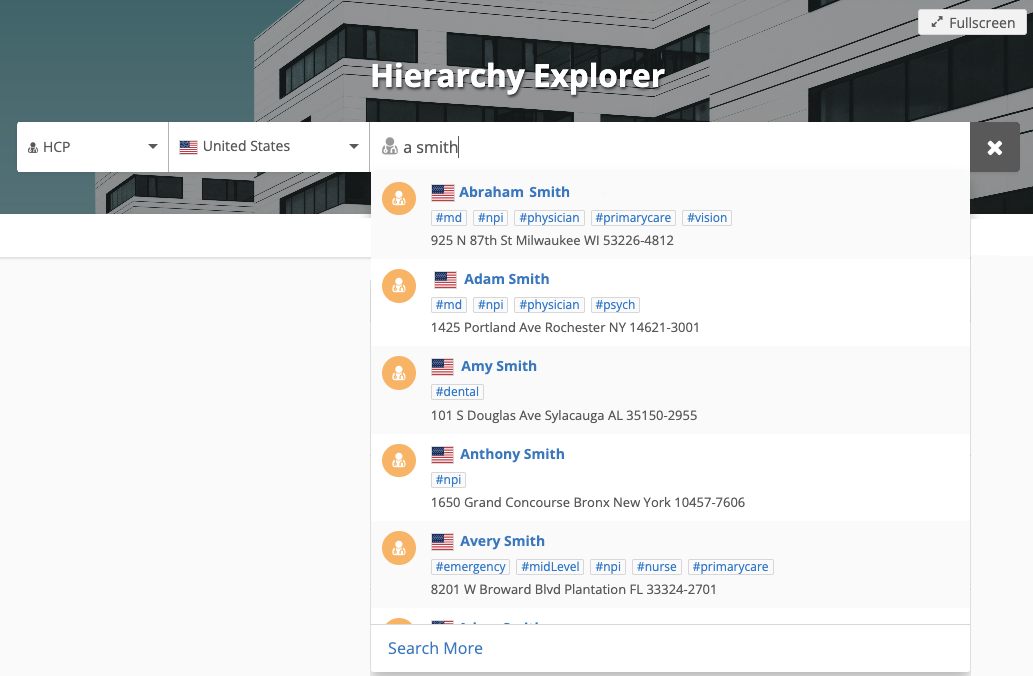Click the US flag next to Abraham Smith

443,192
